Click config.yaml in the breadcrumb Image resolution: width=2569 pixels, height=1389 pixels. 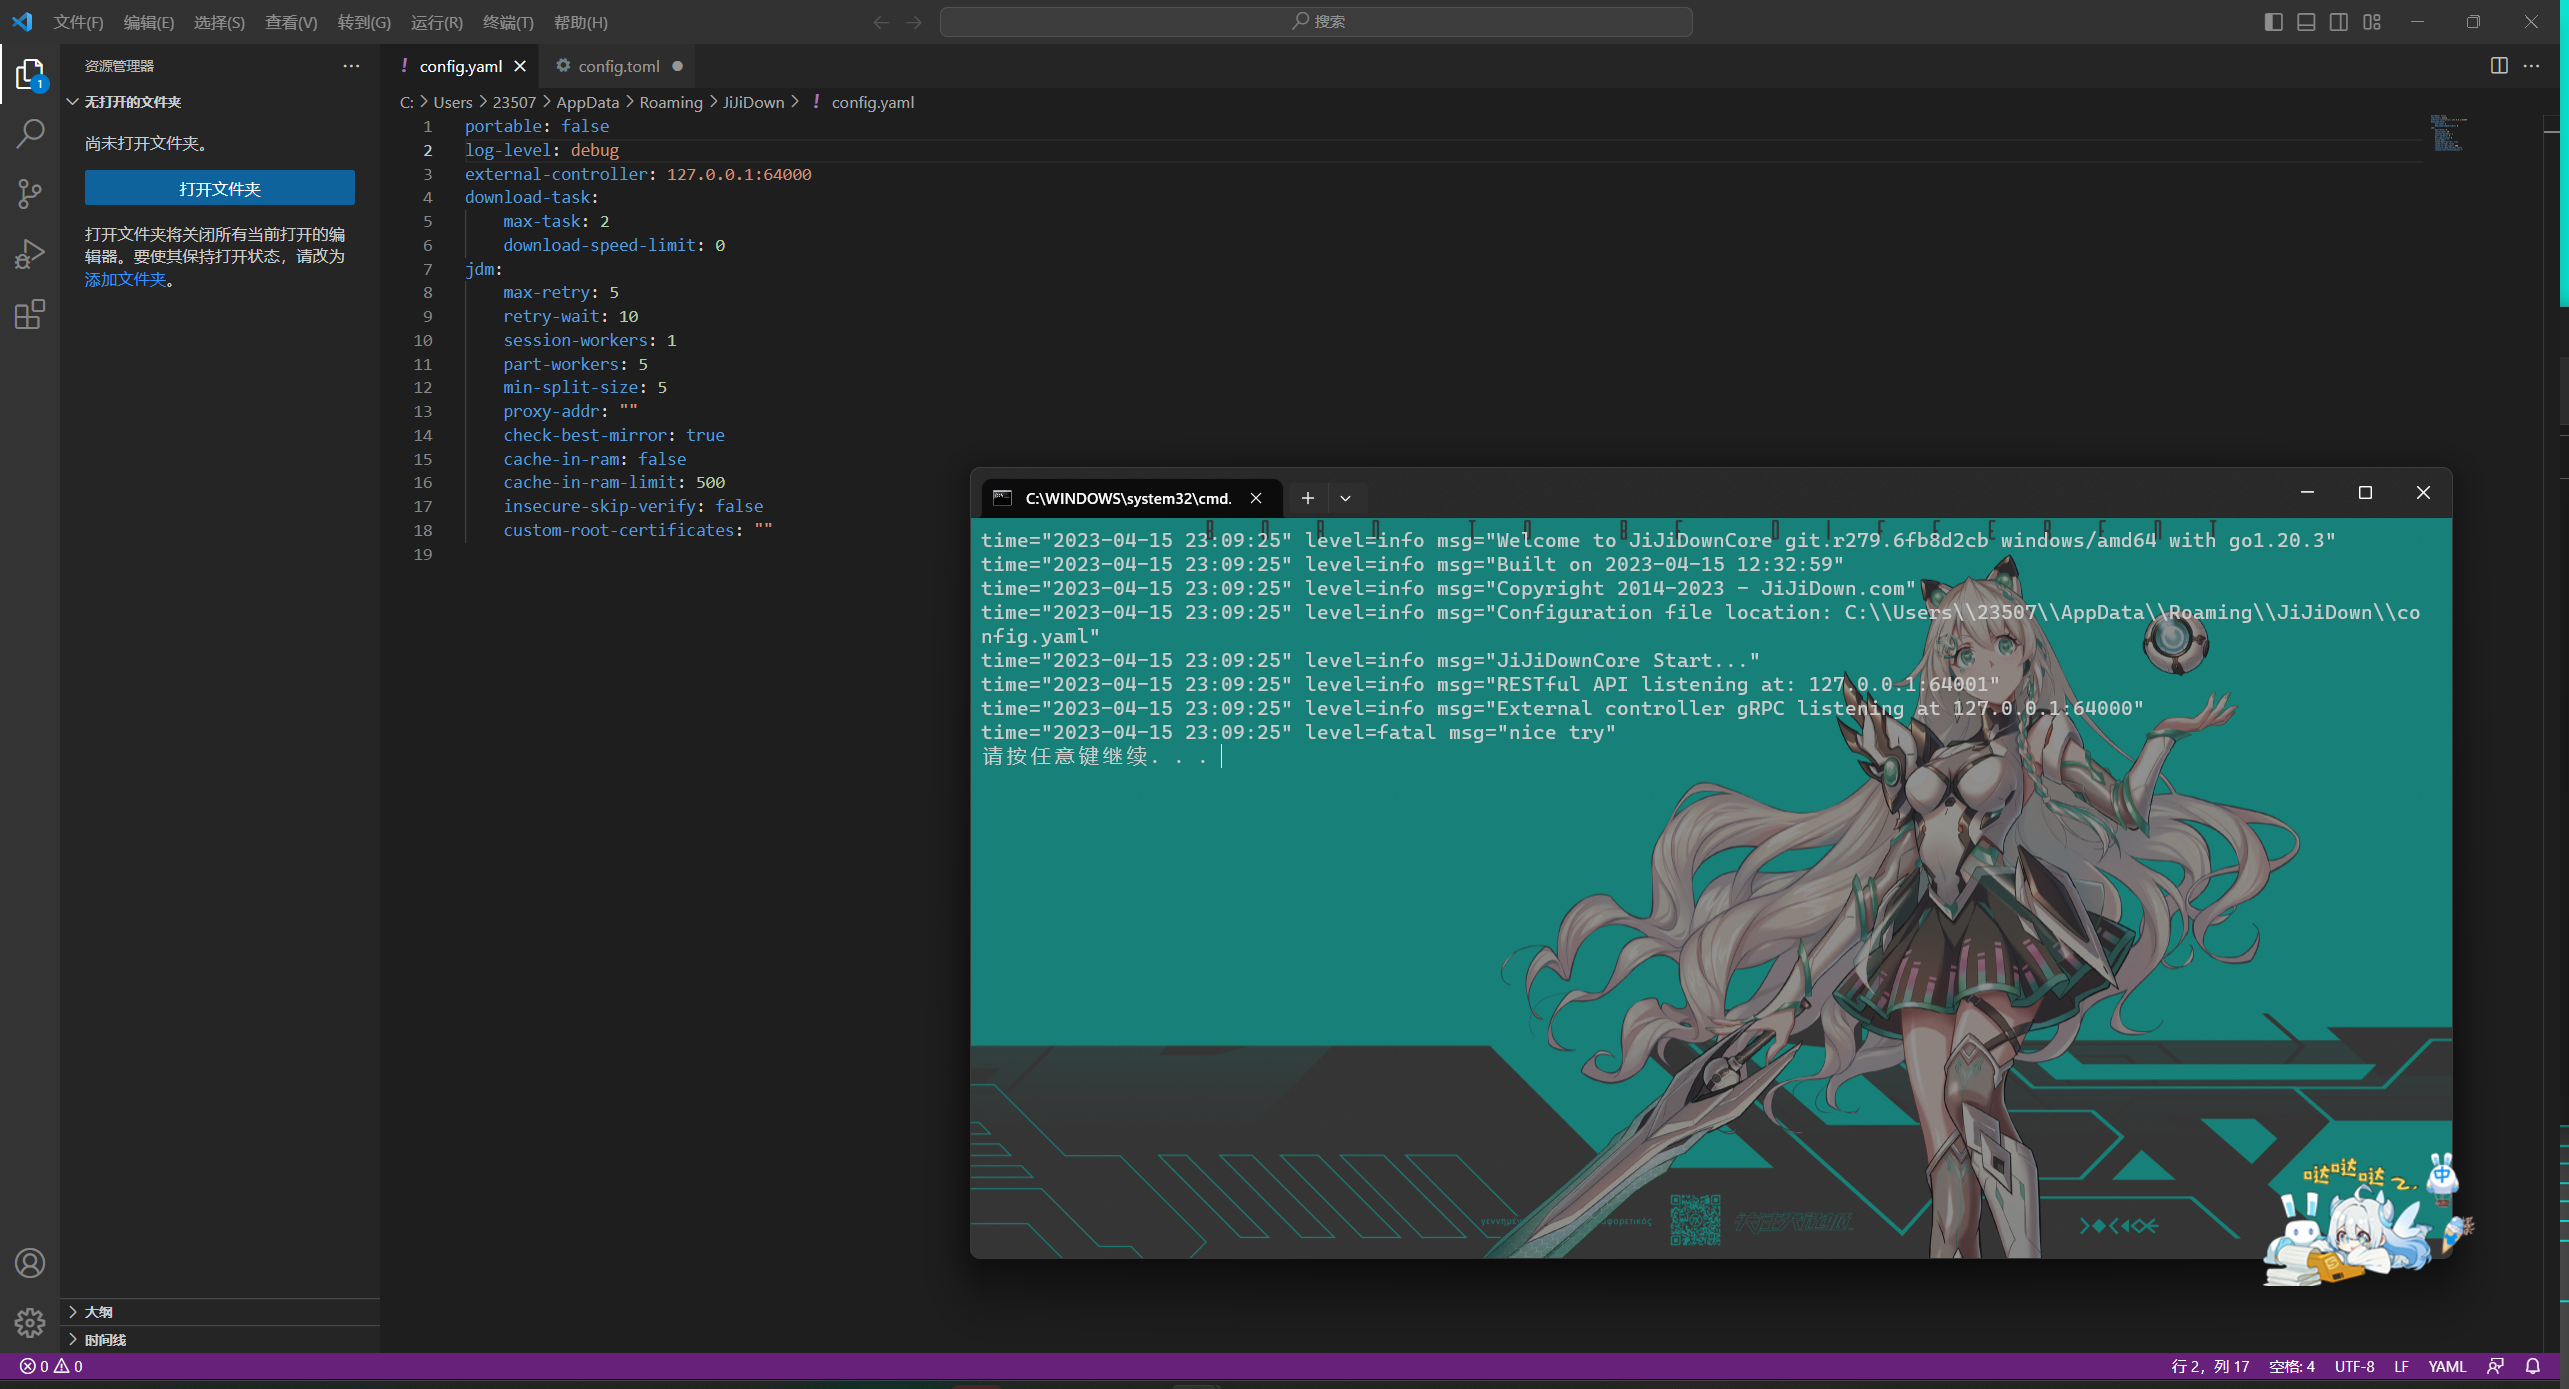coord(873,102)
